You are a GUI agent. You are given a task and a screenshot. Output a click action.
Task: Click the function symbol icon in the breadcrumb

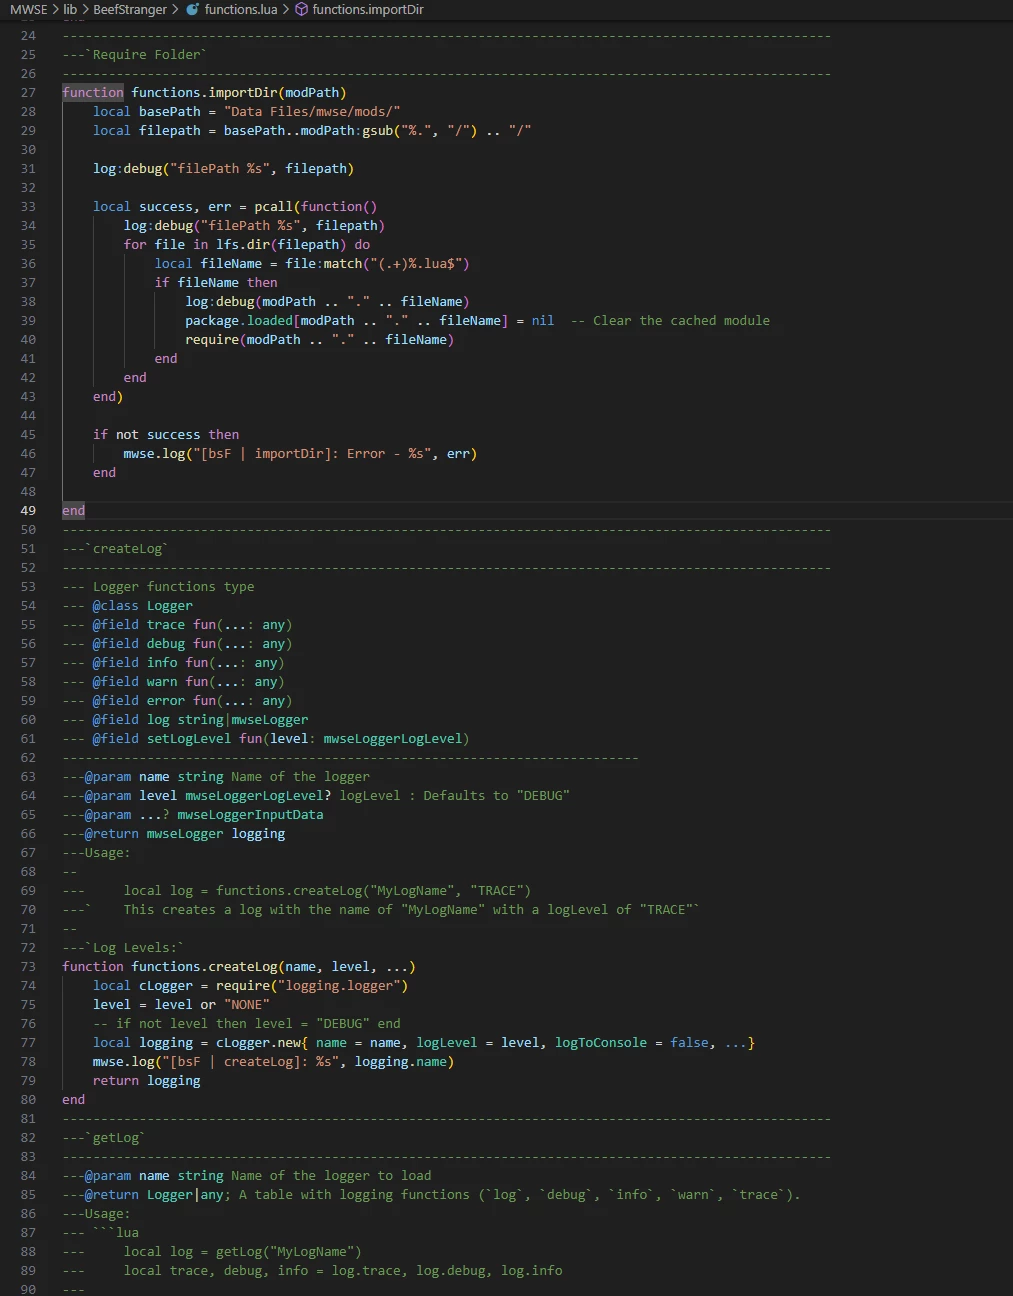coord(301,9)
